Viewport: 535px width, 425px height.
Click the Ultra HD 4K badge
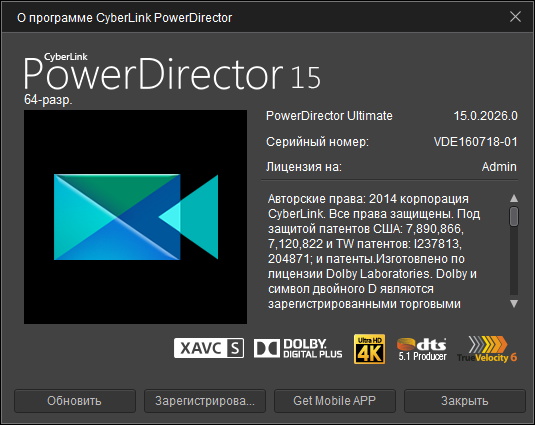(370, 349)
